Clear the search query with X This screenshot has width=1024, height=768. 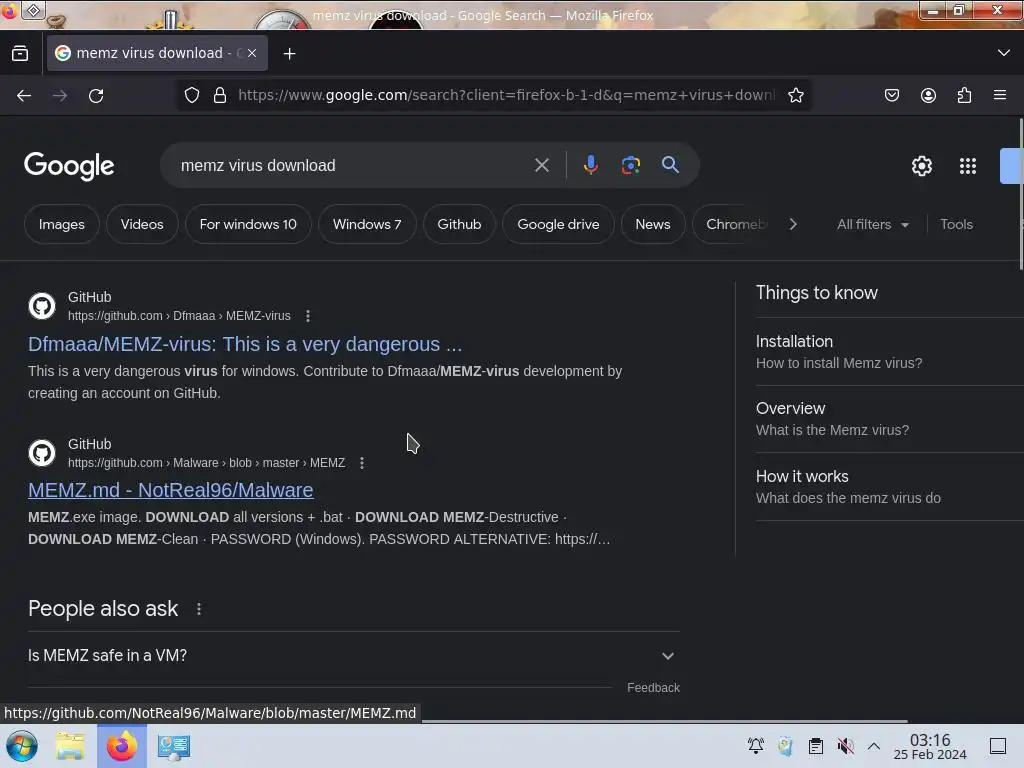[x=541, y=165]
